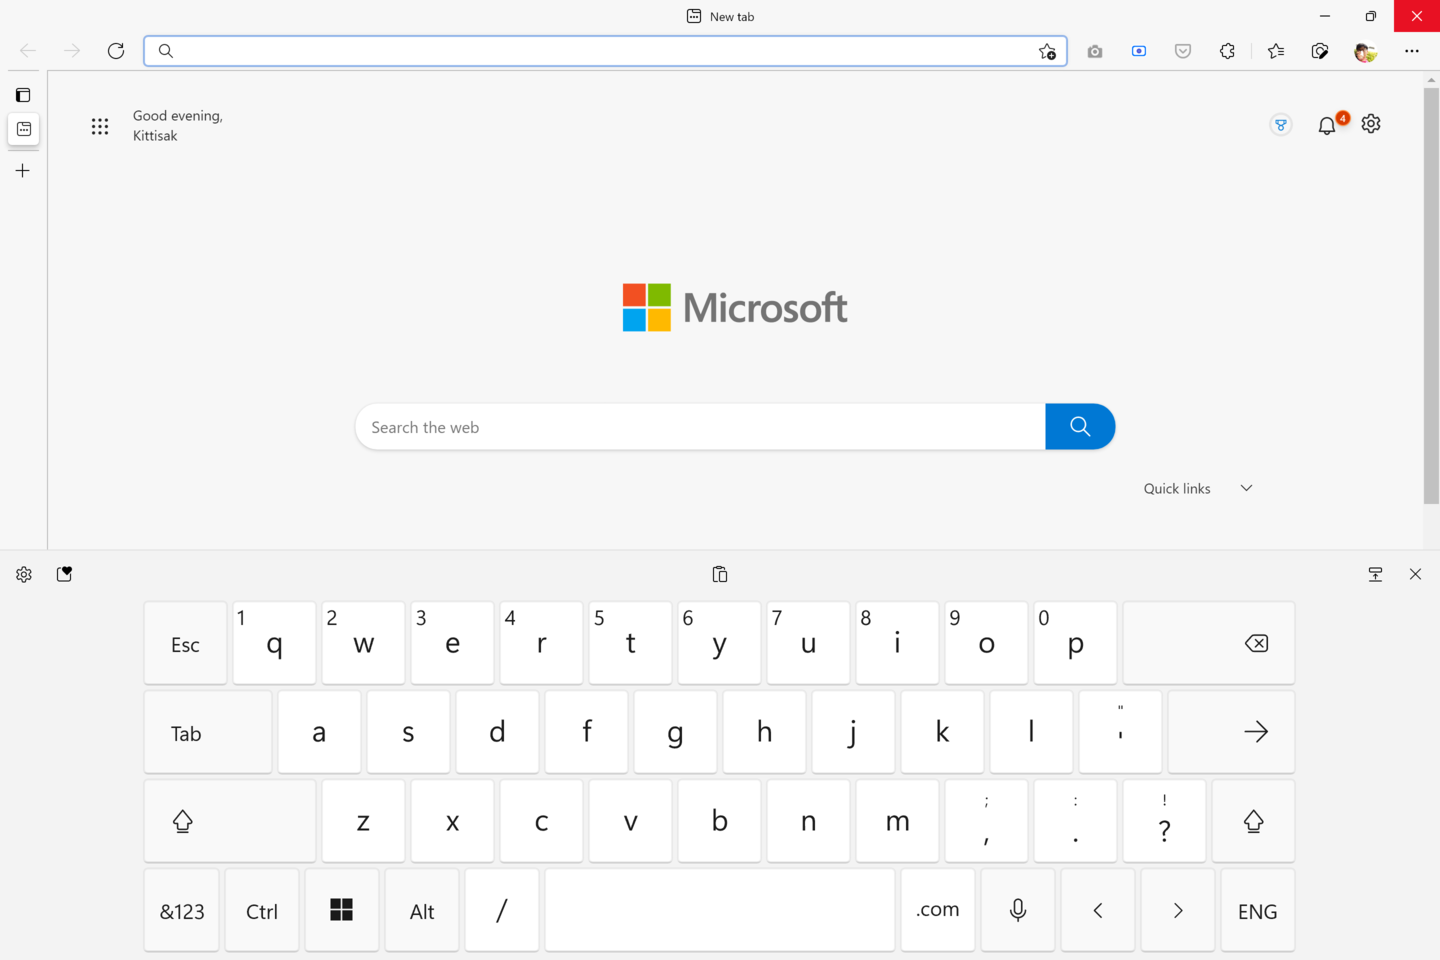Toggle the right Shift key

(x=1253, y=821)
